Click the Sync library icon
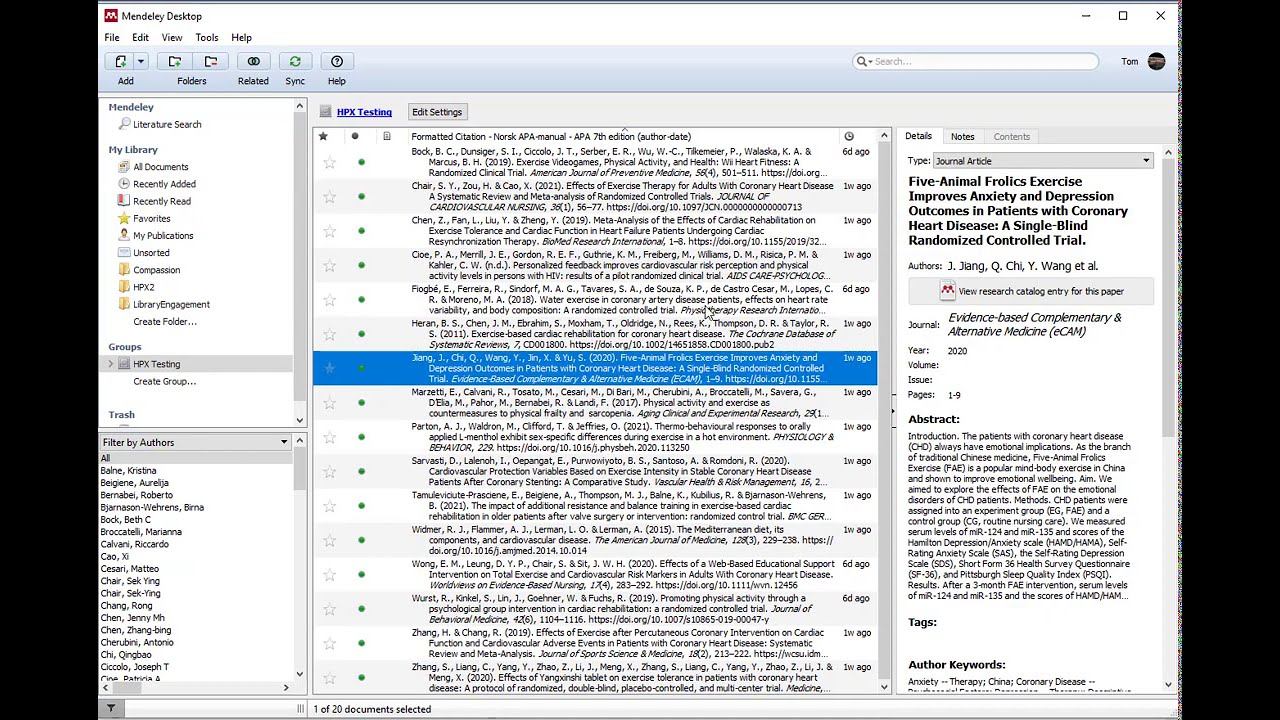This screenshot has height=720, width=1280. (x=295, y=61)
